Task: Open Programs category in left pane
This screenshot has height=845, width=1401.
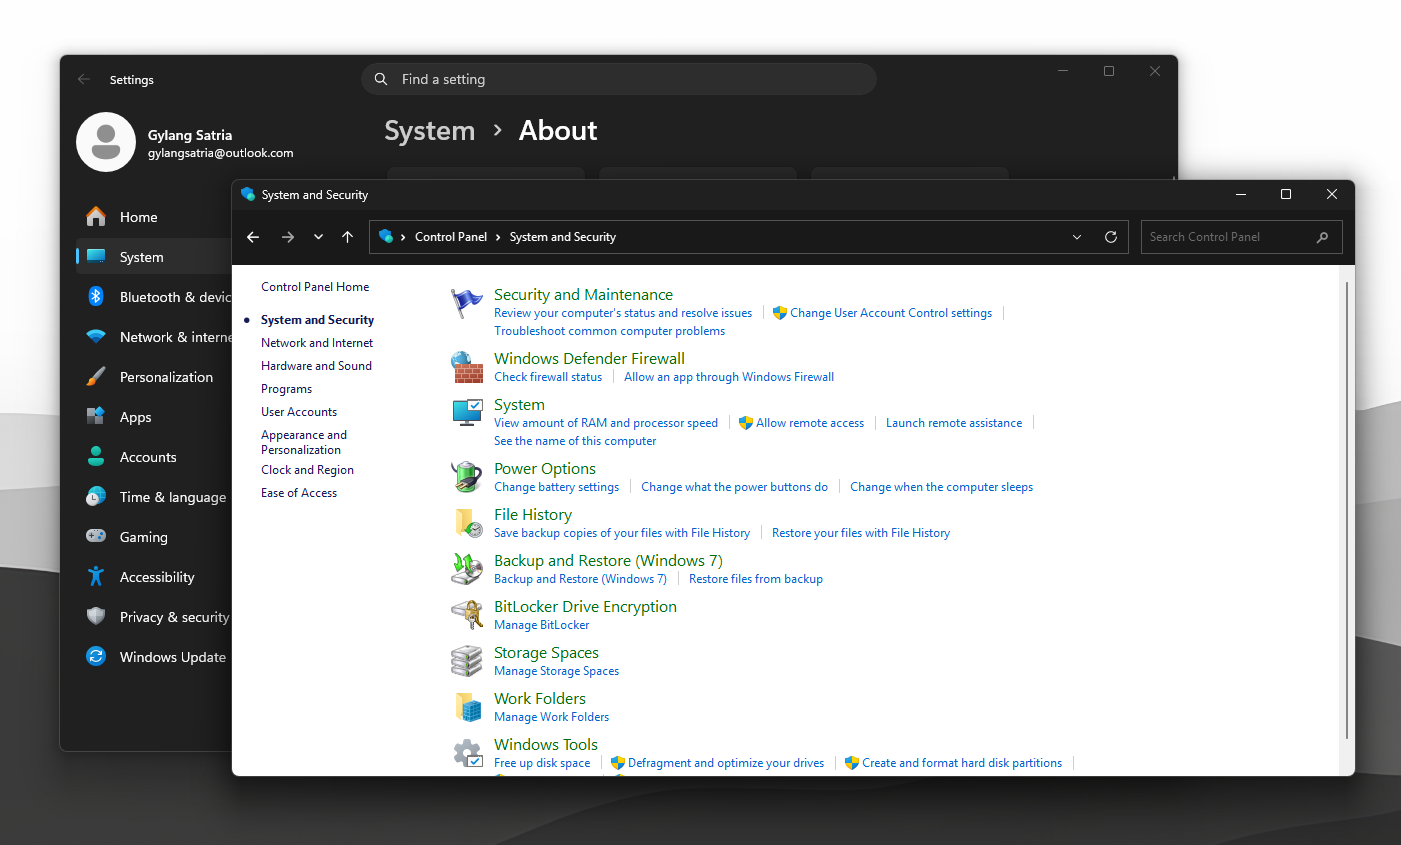Action: point(286,389)
